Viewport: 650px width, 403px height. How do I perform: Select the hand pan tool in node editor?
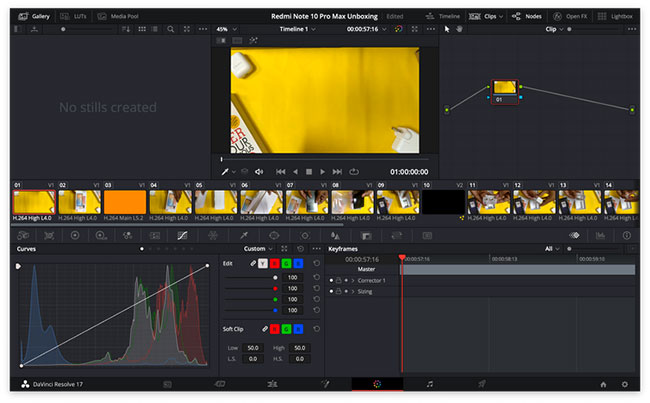tap(459, 29)
